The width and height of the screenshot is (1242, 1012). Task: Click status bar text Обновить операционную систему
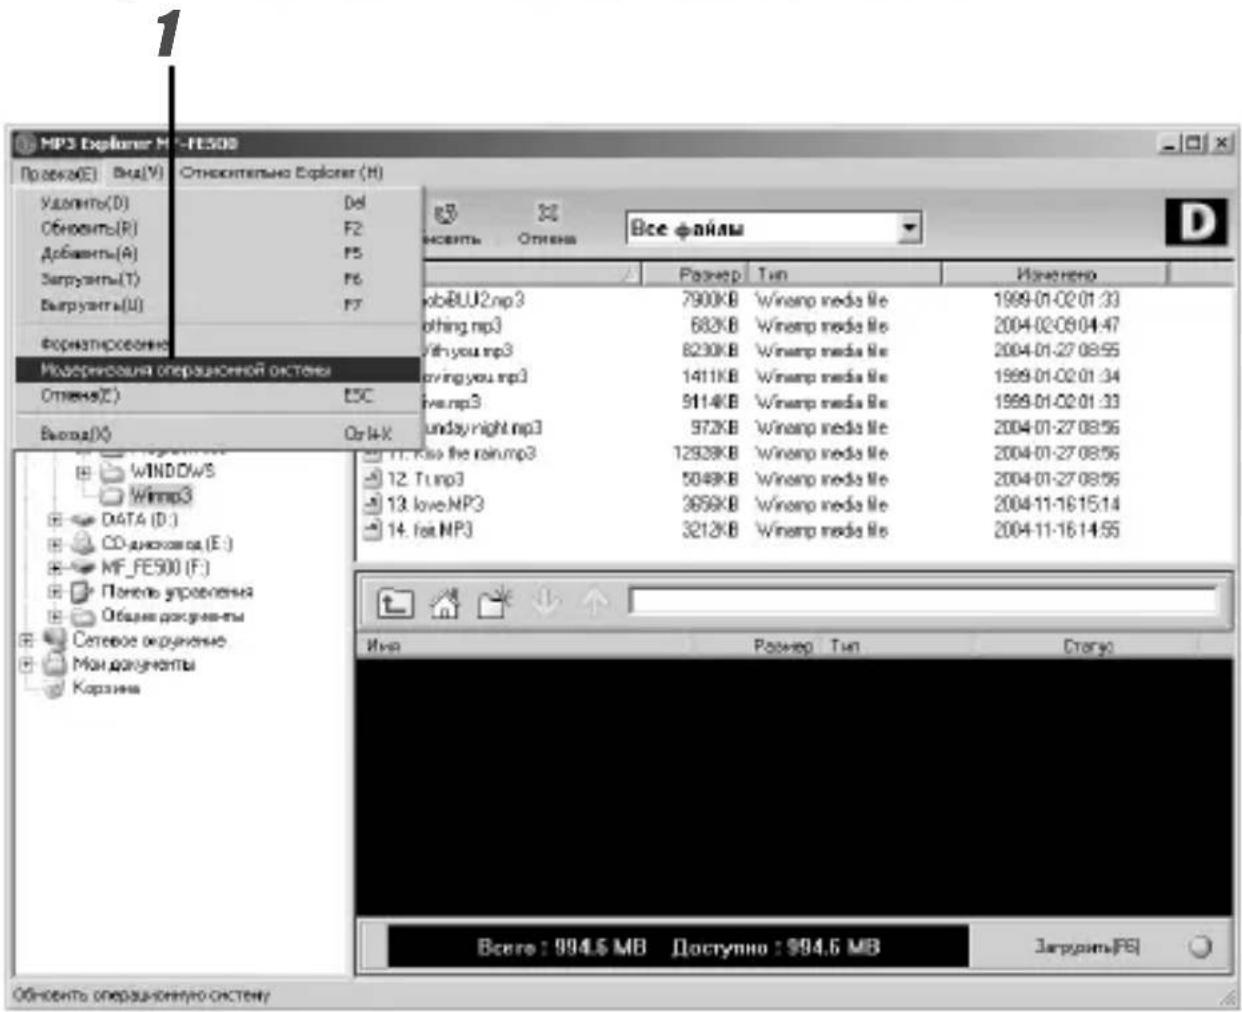click(141, 996)
